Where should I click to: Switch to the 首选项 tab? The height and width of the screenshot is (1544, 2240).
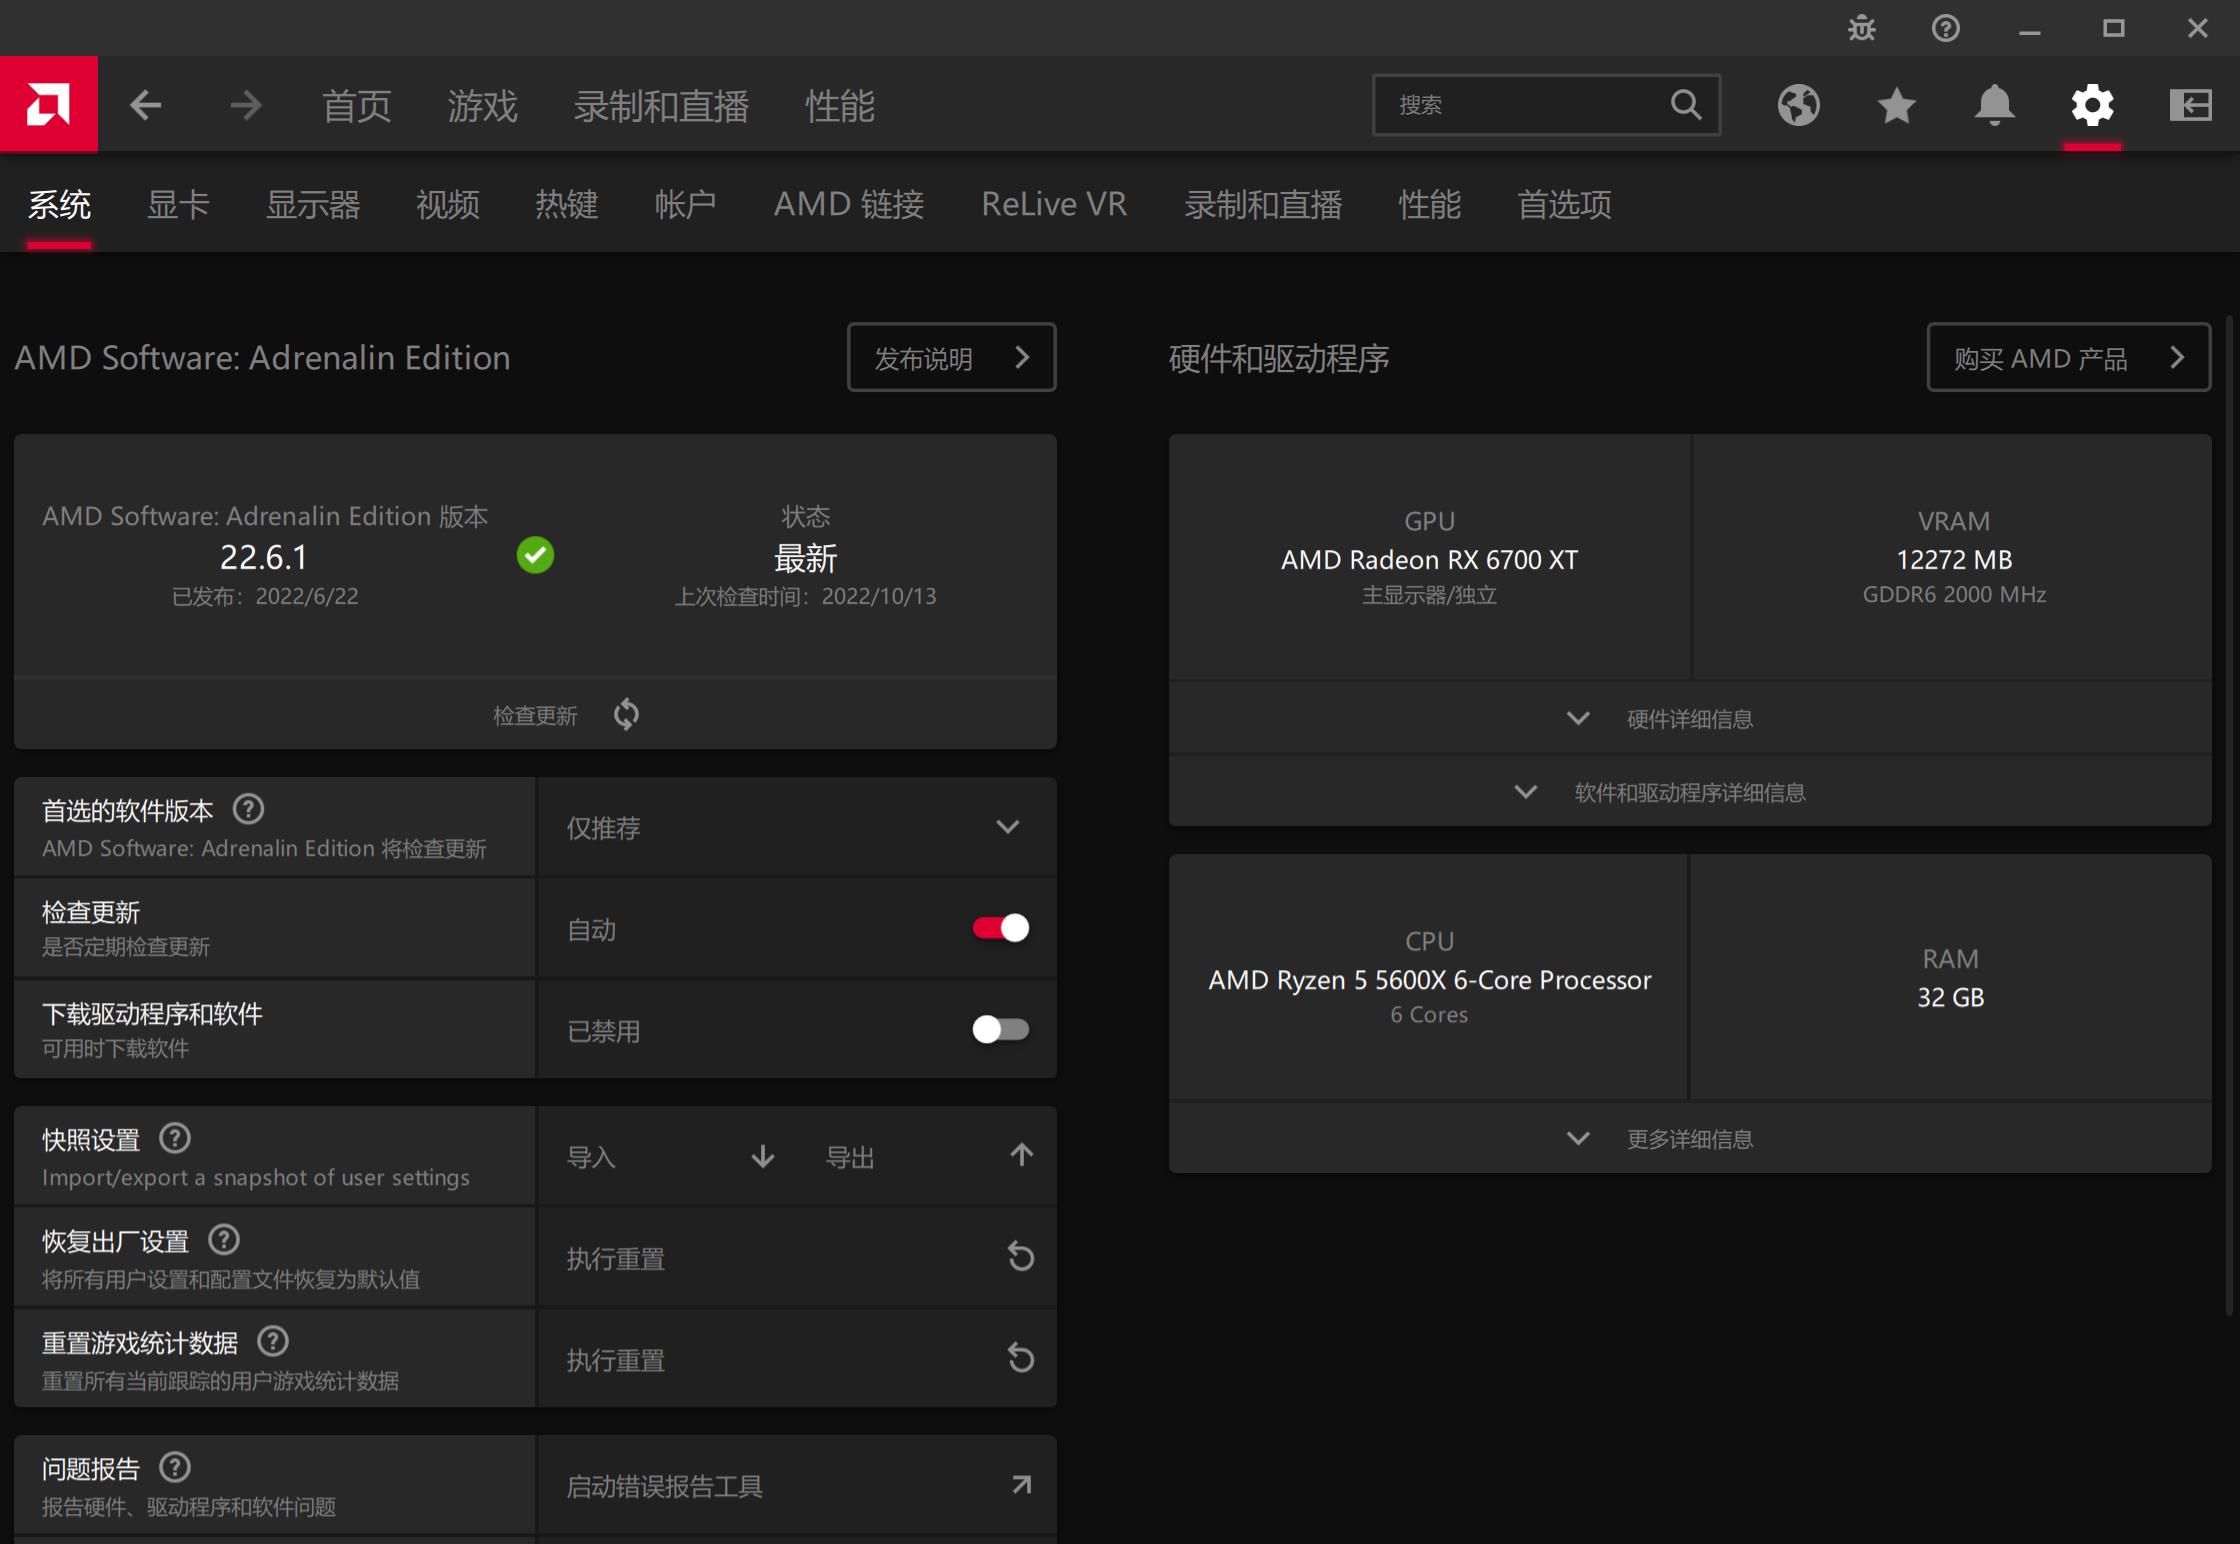[1565, 204]
